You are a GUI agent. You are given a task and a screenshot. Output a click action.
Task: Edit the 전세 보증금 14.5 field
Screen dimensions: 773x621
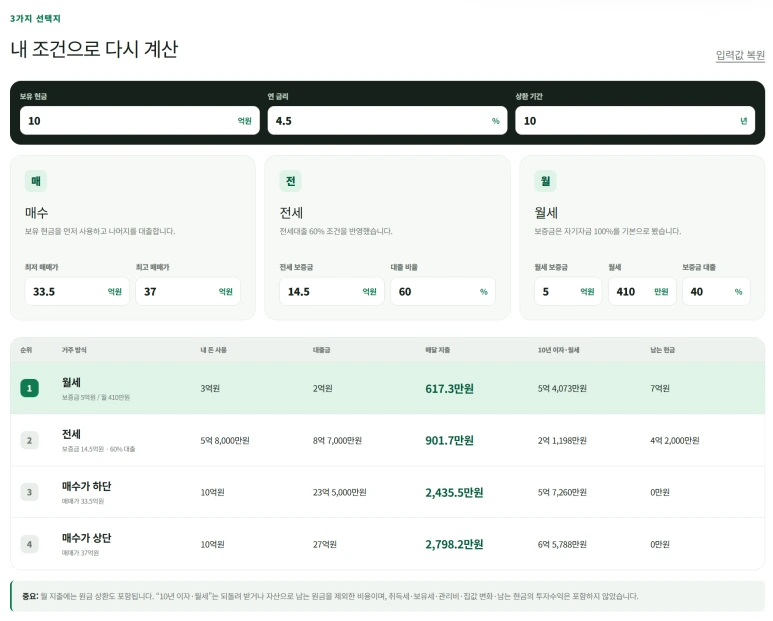(x=332, y=291)
